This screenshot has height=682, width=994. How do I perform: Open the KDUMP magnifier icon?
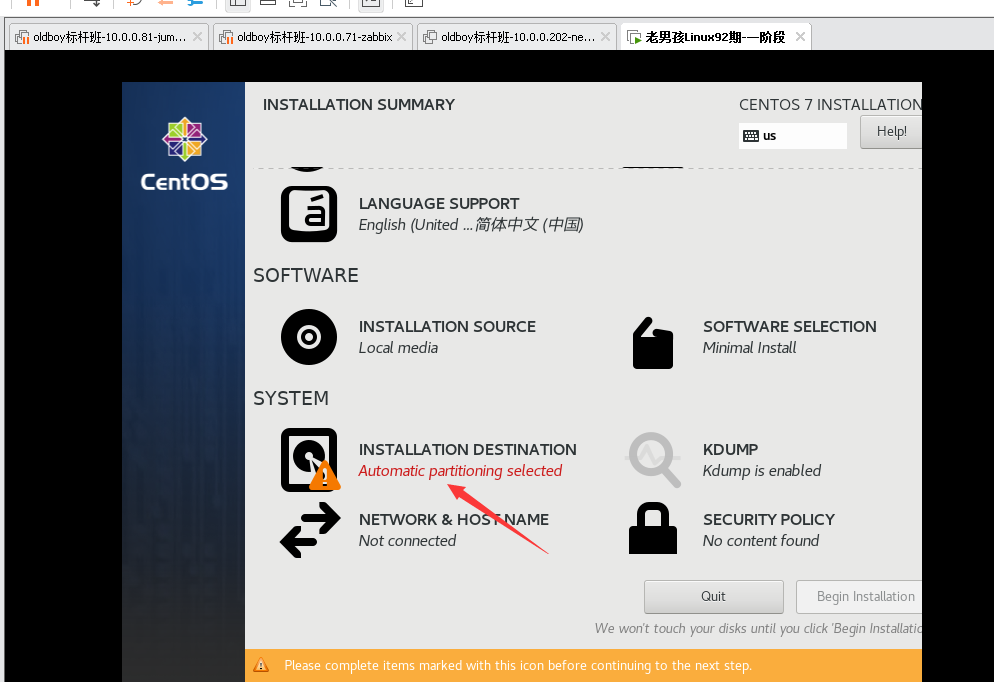[x=654, y=460]
